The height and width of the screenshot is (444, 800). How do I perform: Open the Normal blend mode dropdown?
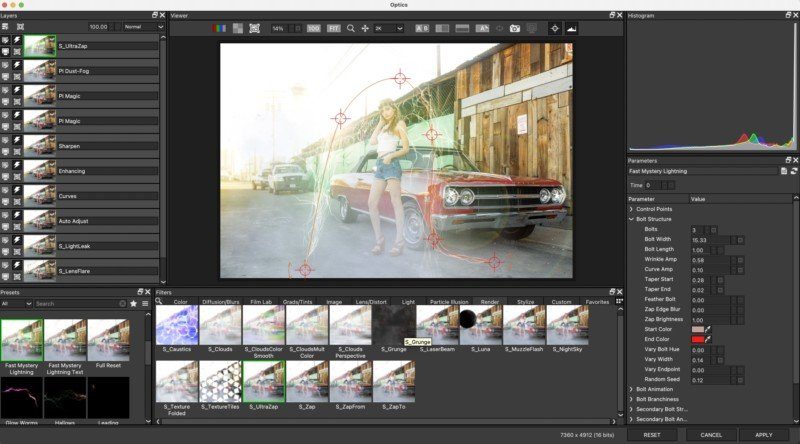click(141, 27)
